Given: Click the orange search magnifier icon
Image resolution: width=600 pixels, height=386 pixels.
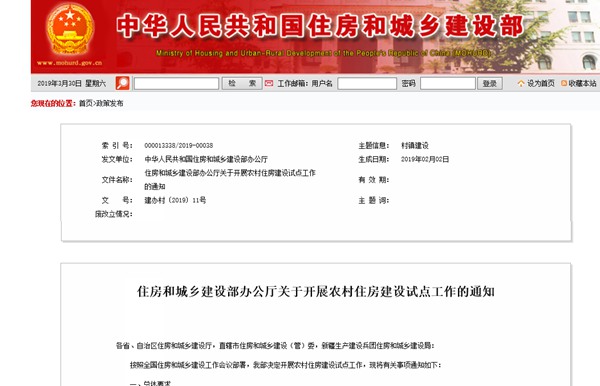Looking at the screenshot, I should 122,83.
